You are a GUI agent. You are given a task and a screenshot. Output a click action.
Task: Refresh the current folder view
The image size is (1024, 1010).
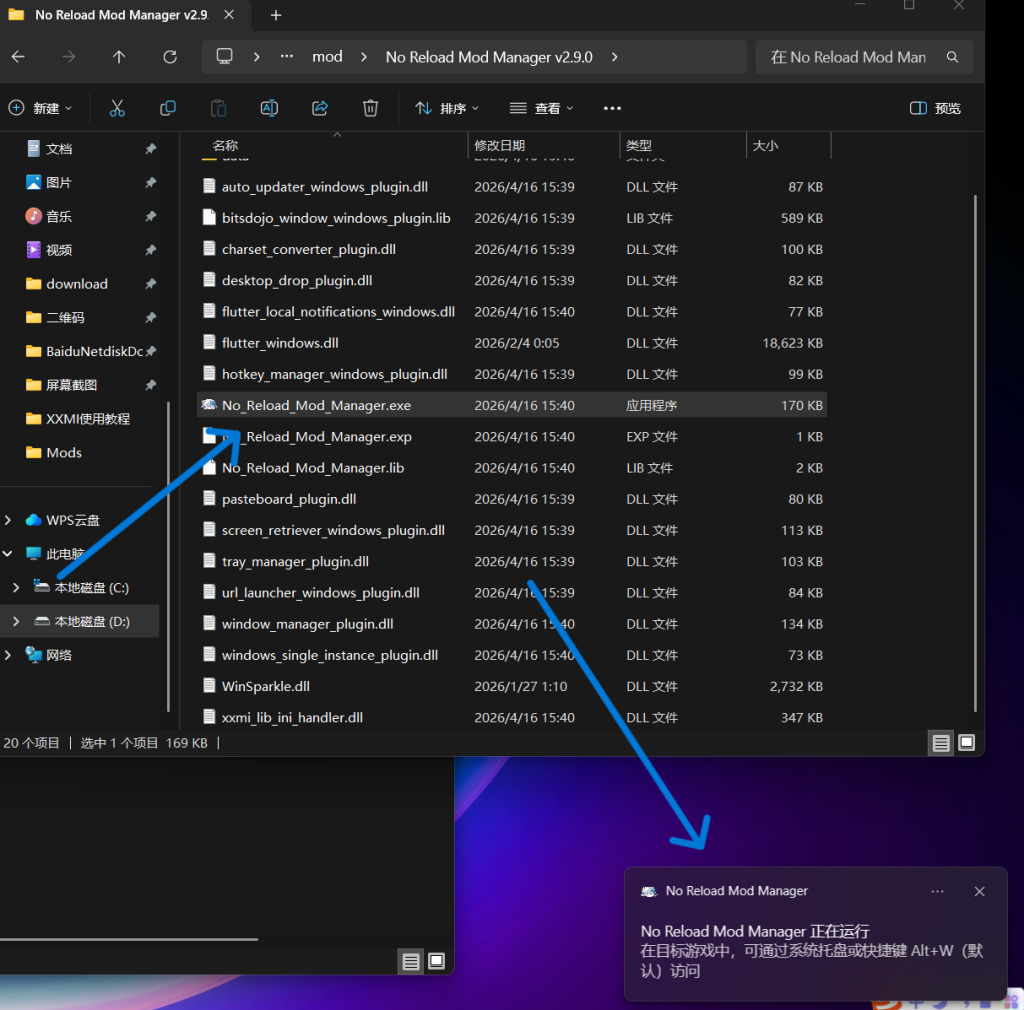(x=170, y=57)
